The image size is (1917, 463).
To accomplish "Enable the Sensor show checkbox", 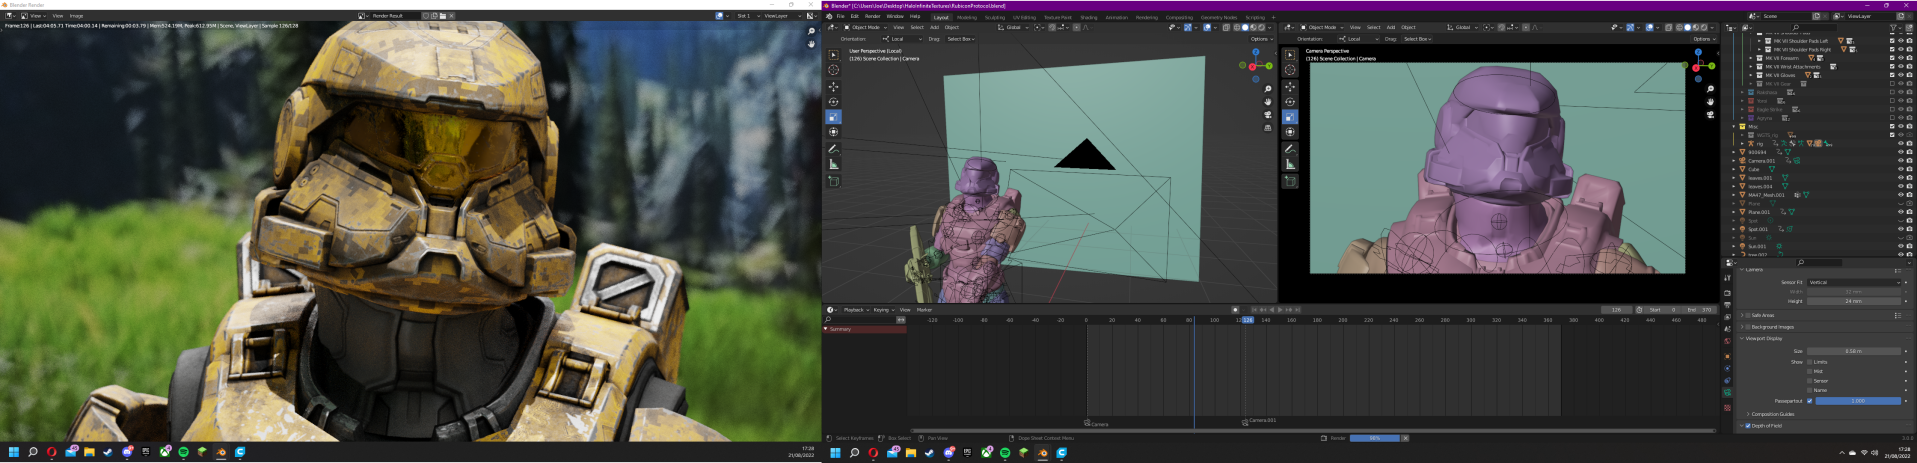I will pos(1809,381).
